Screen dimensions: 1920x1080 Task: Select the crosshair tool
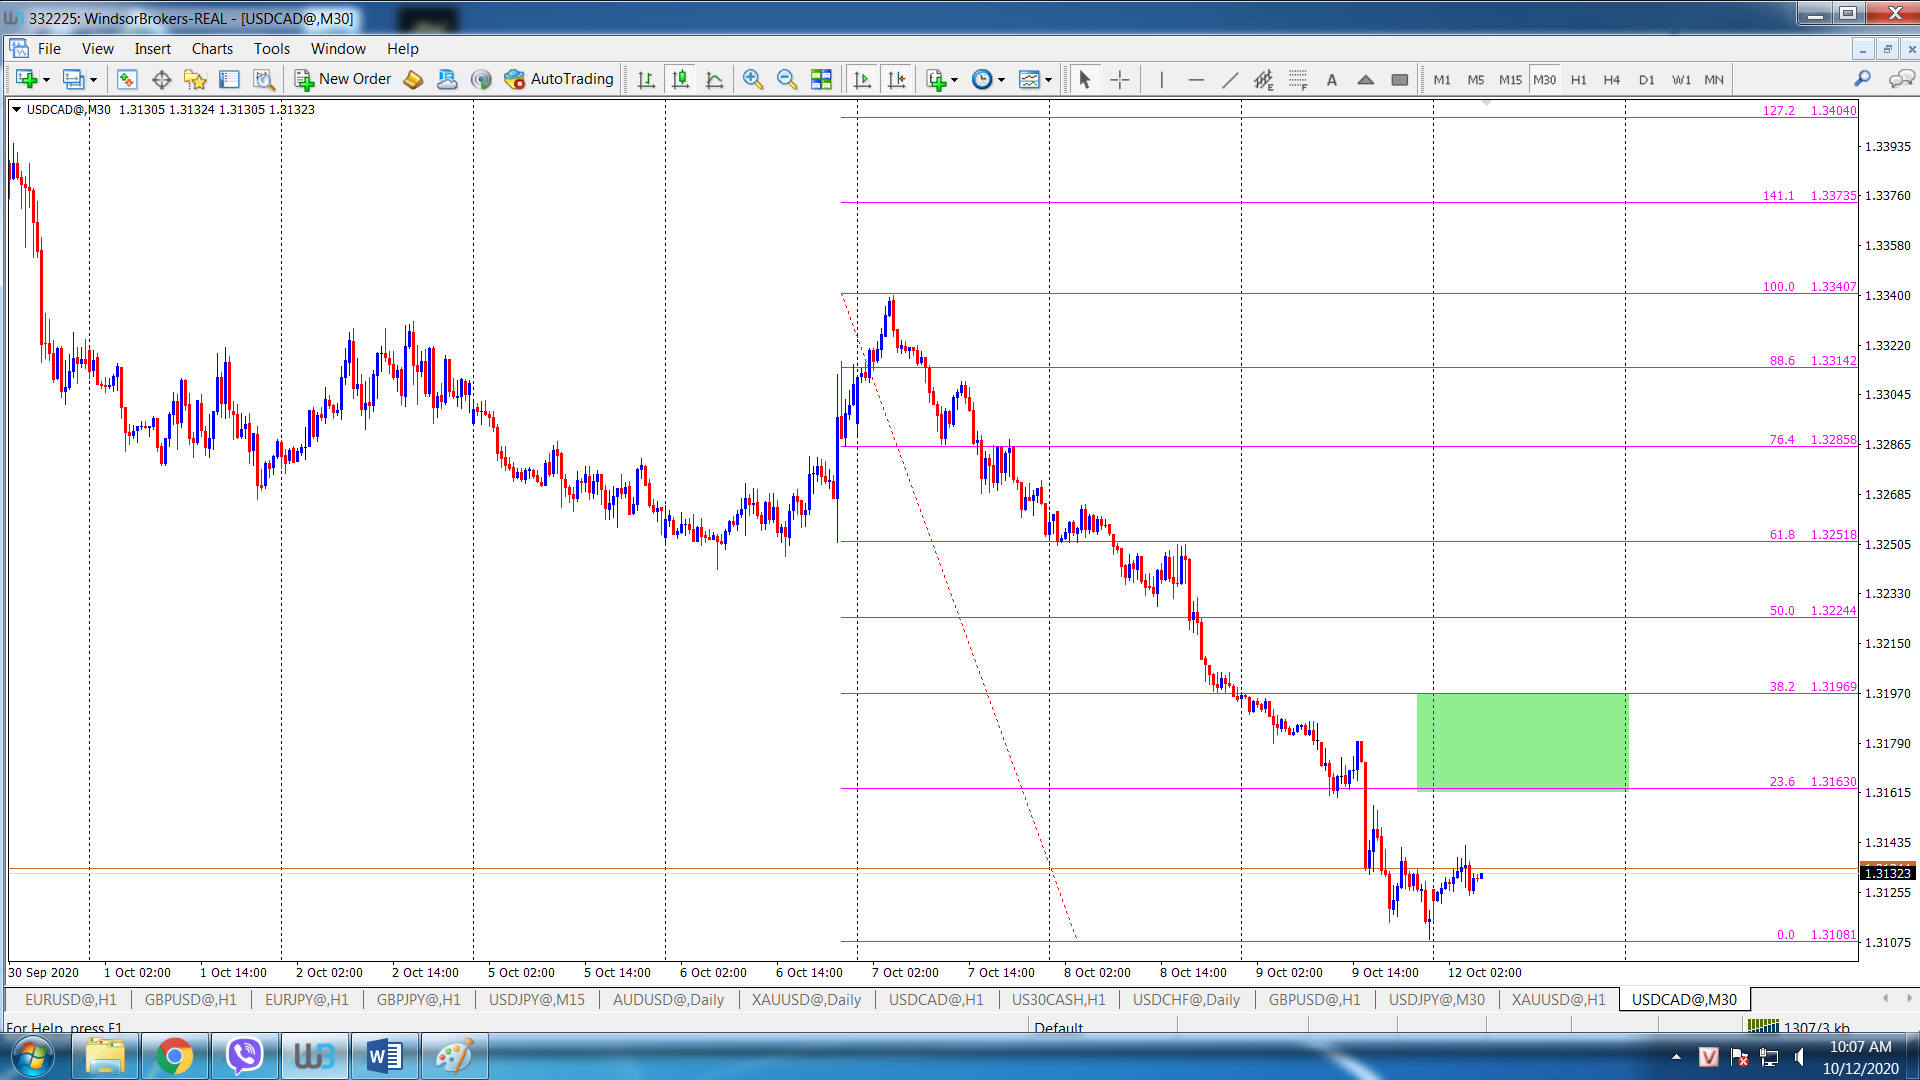pos(1120,80)
